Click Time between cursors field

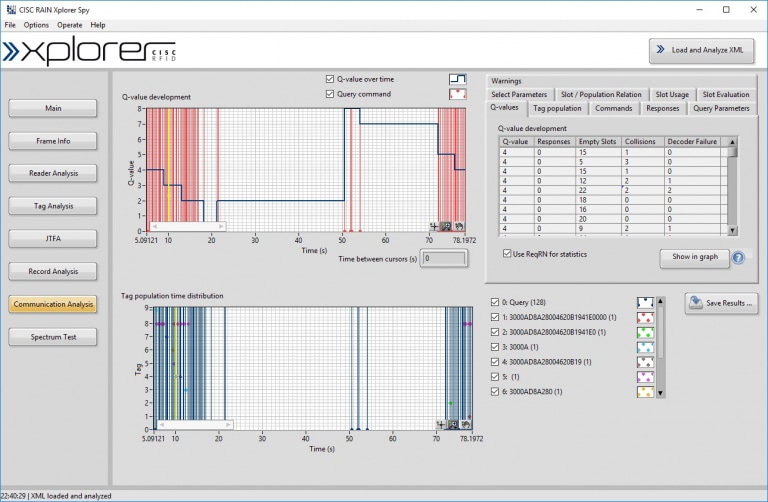(444, 259)
